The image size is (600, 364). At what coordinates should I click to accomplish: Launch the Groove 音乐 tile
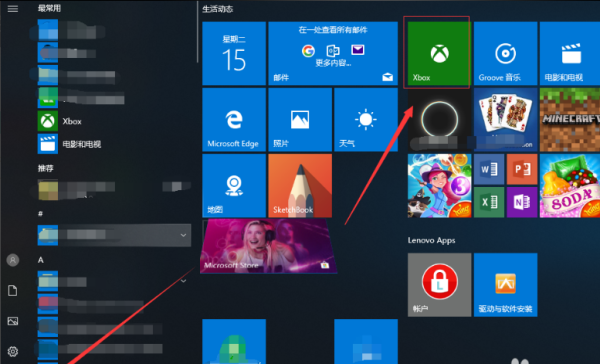[x=505, y=53]
